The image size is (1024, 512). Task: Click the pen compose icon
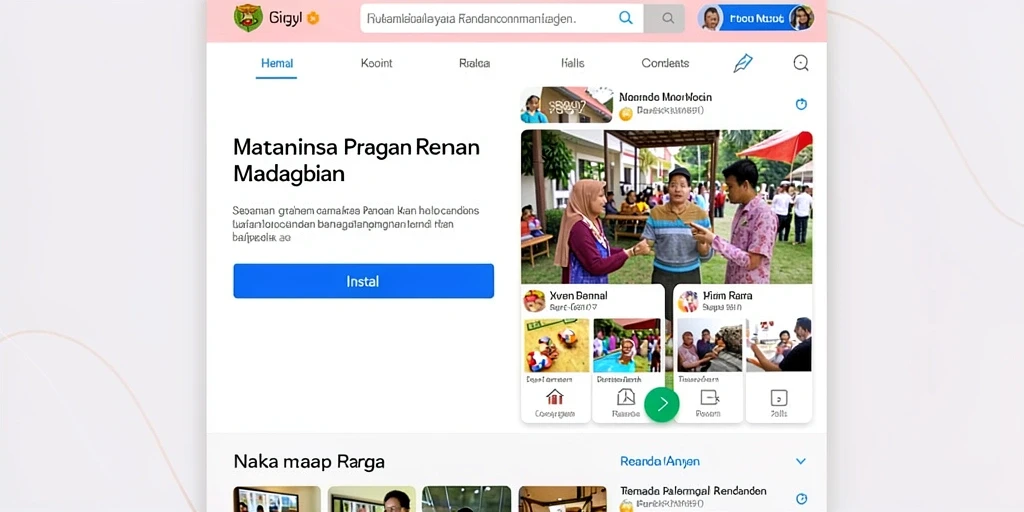pyautogui.click(x=743, y=63)
